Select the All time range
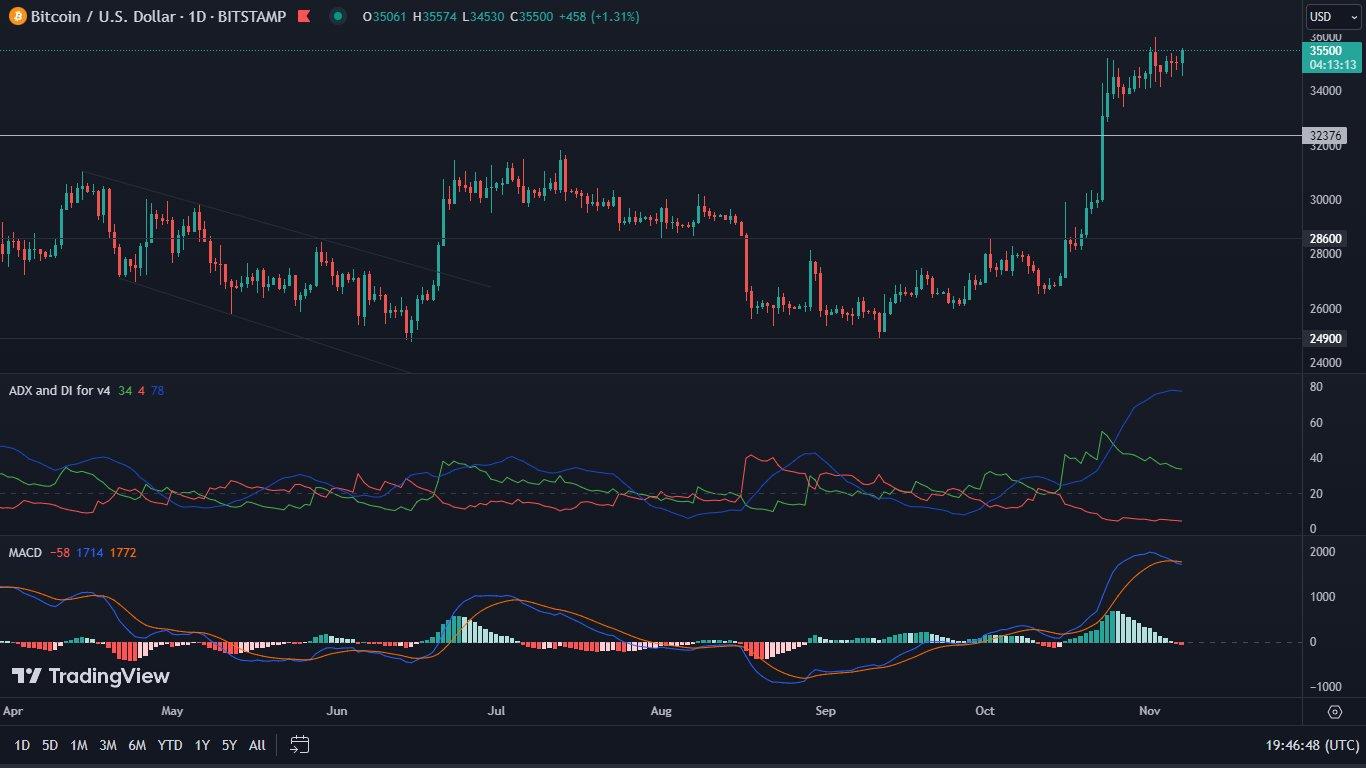Screen dimensions: 1366x768 point(257,745)
